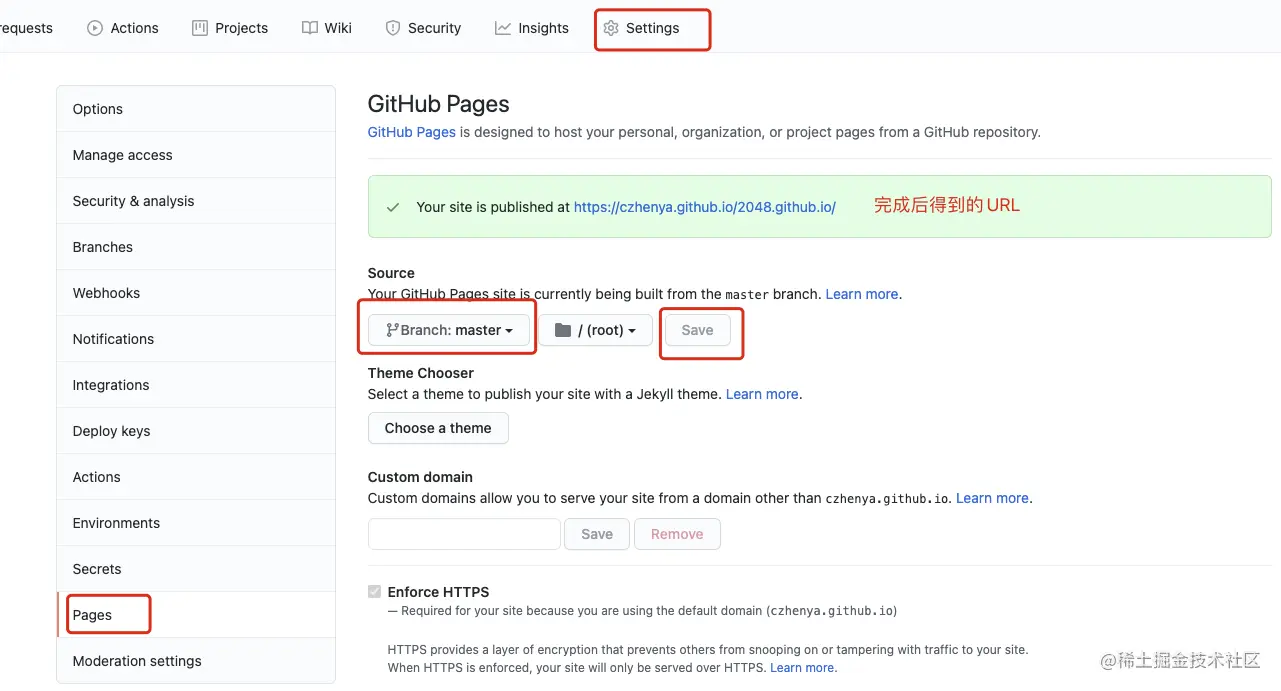Screen dimensions: 1281x691
Task: Click Learn more link for Theme Chooser
Action: 762,394
